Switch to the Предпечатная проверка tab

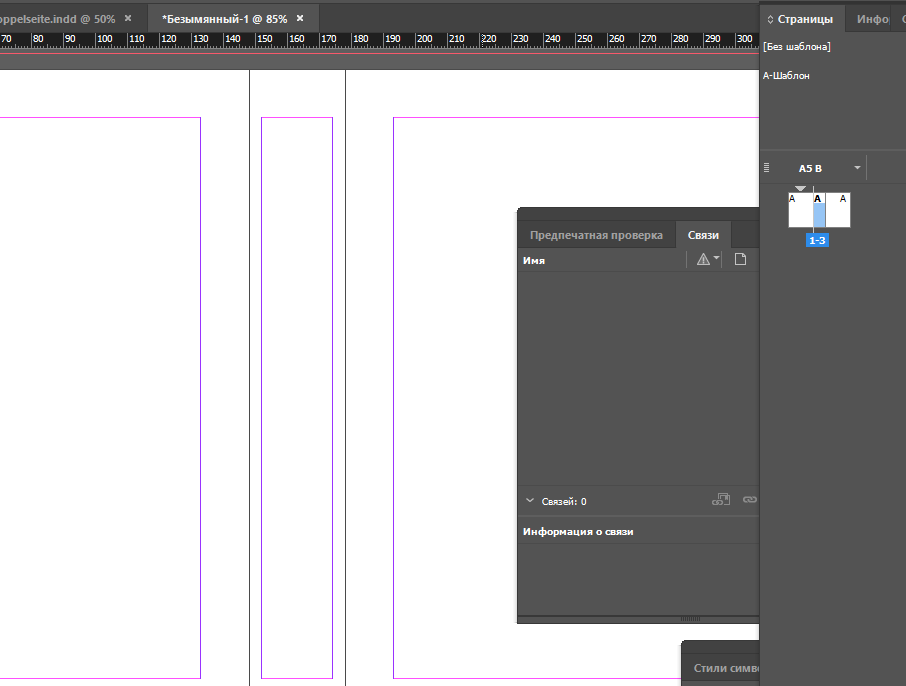596,236
